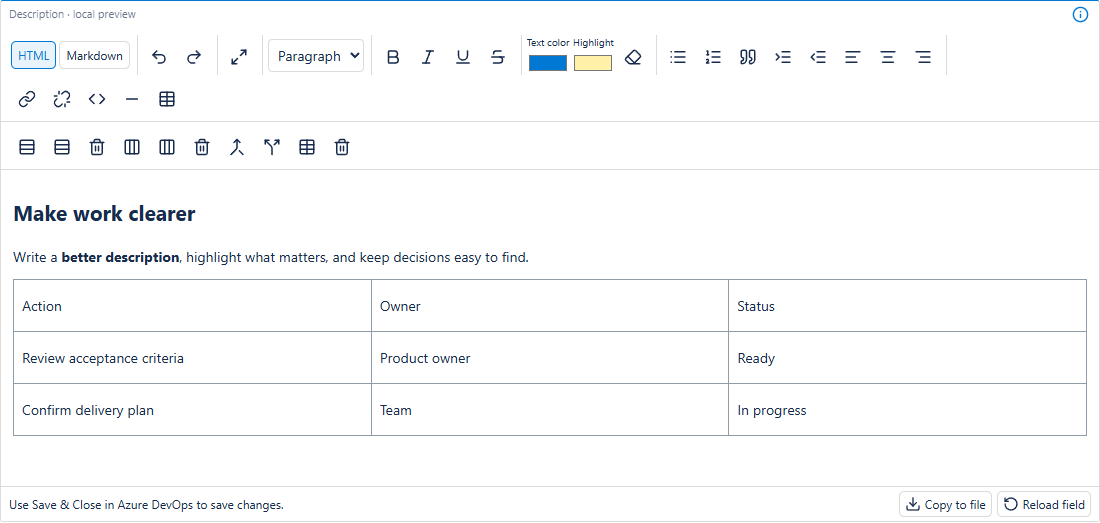The width and height of the screenshot is (1100, 523).
Task: Click the Make work clearer heading
Action: 105,214
